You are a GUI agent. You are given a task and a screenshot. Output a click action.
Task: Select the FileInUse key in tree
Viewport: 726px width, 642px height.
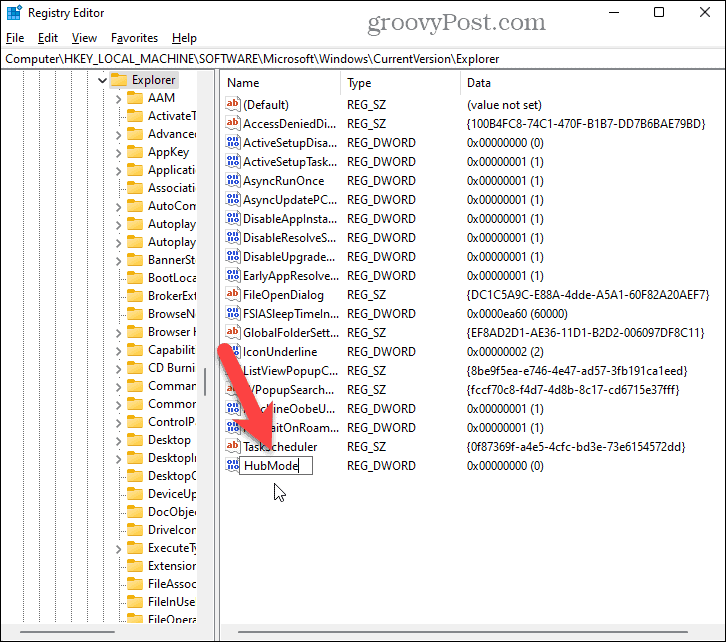pyautogui.click(x=171, y=602)
